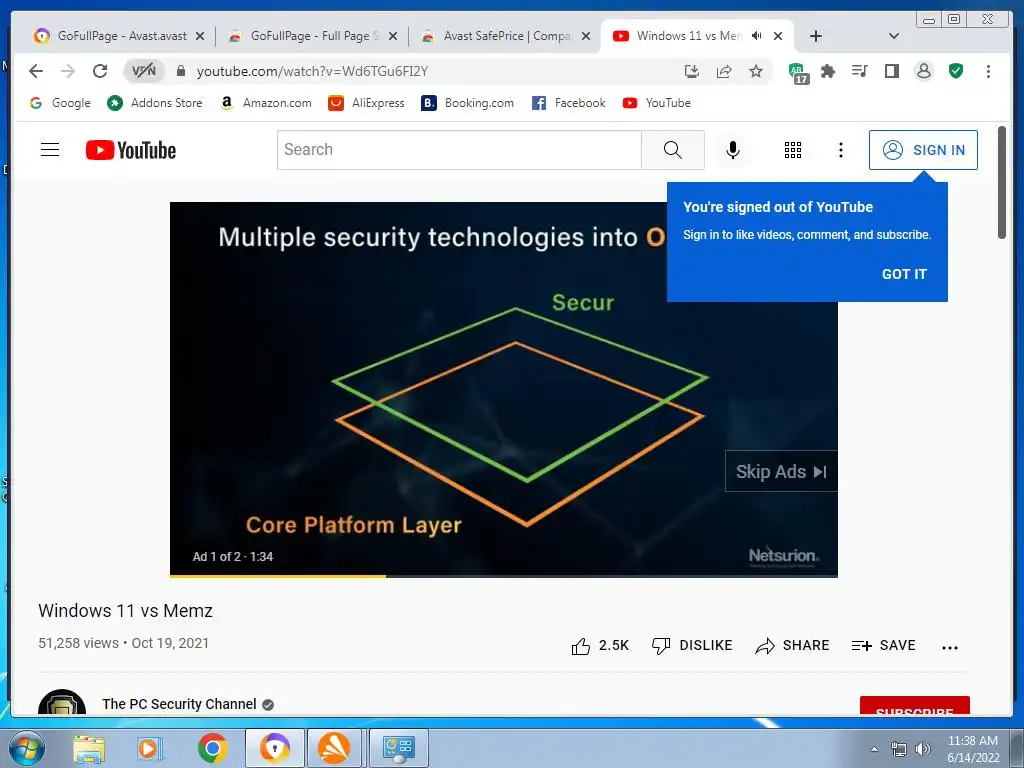The image size is (1024, 768).
Task: Open the Windows Start menu
Action: pyautogui.click(x=27, y=748)
